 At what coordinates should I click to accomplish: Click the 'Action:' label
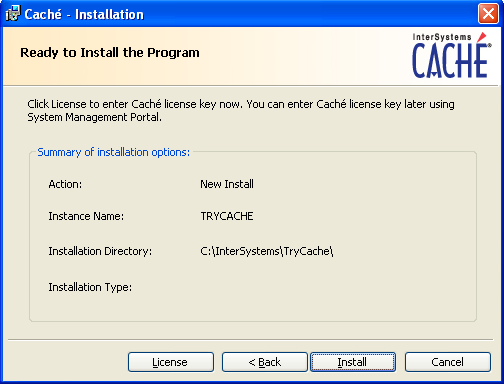click(65, 184)
